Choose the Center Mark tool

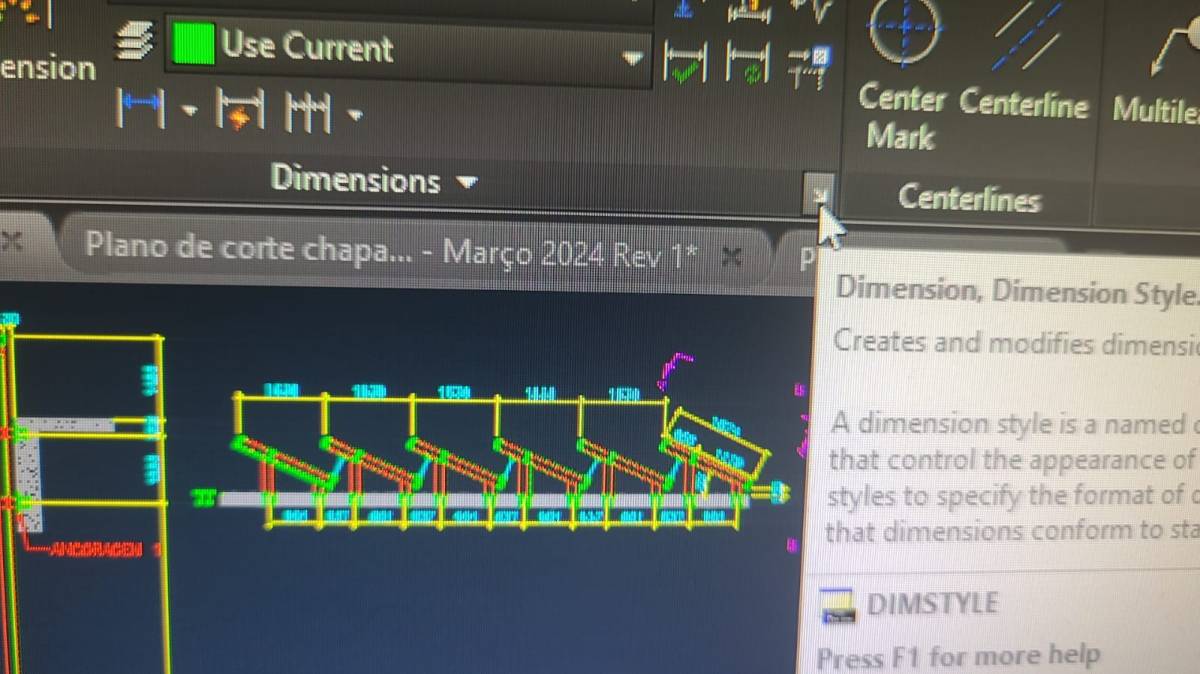point(902,76)
